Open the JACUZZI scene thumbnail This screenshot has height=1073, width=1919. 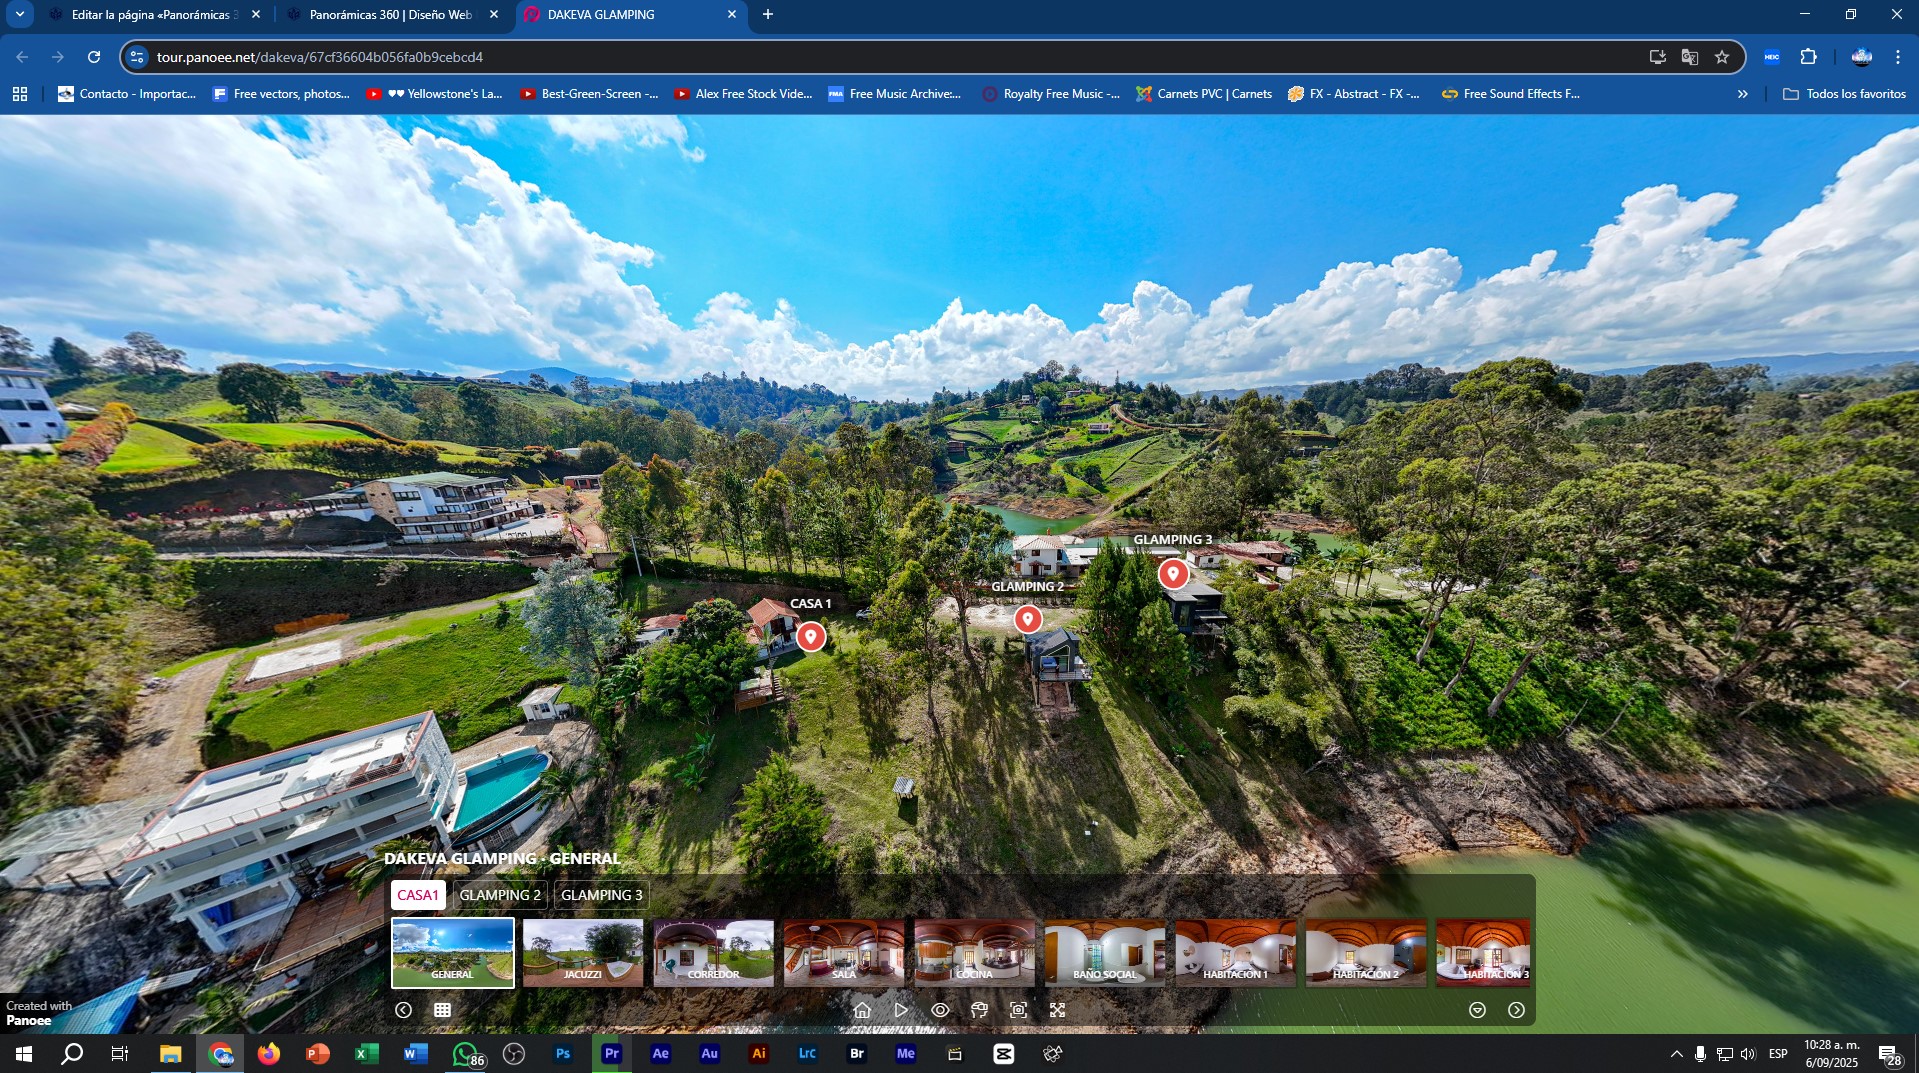(x=583, y=953)
